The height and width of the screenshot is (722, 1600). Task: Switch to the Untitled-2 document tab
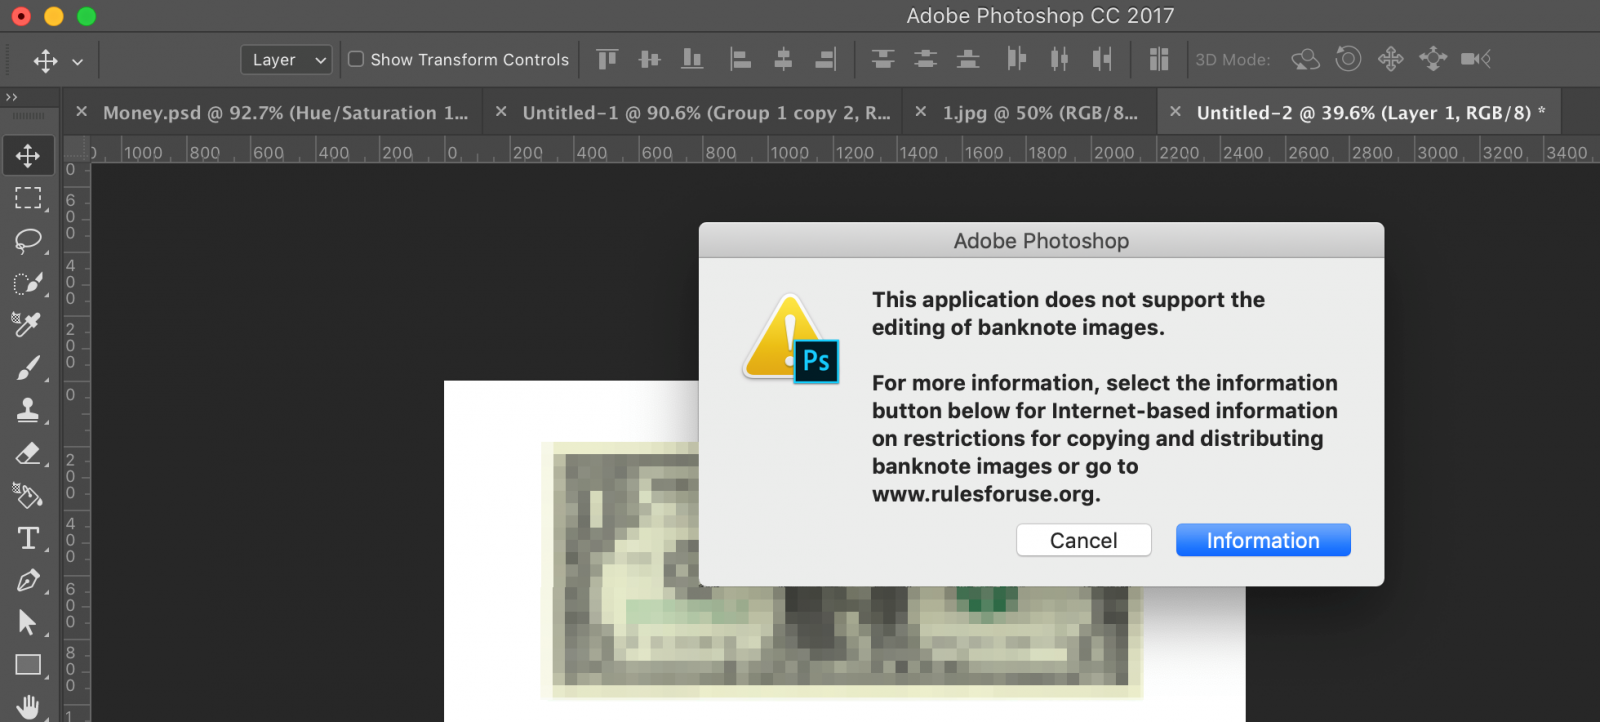tap(1372, 113)
